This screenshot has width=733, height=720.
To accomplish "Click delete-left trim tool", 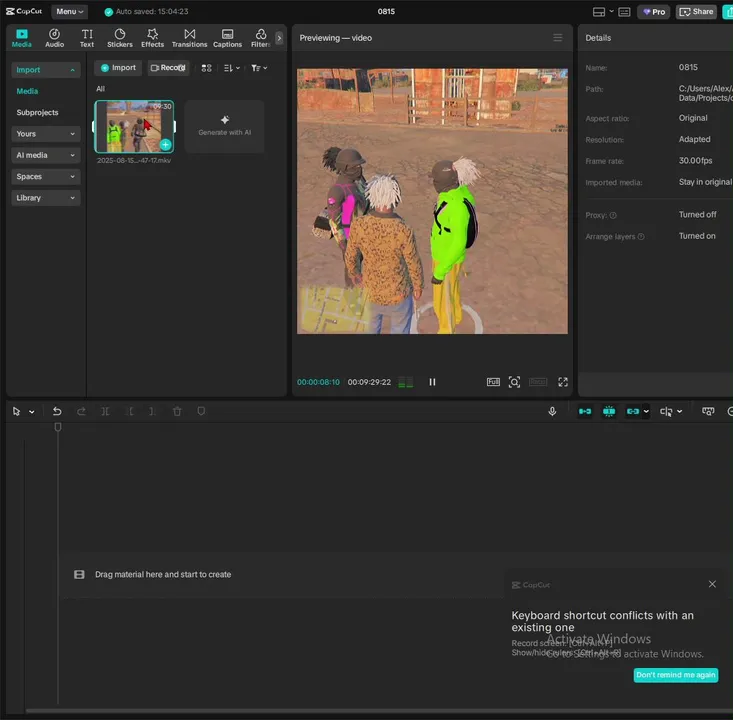I will click(x=130, y=411).
